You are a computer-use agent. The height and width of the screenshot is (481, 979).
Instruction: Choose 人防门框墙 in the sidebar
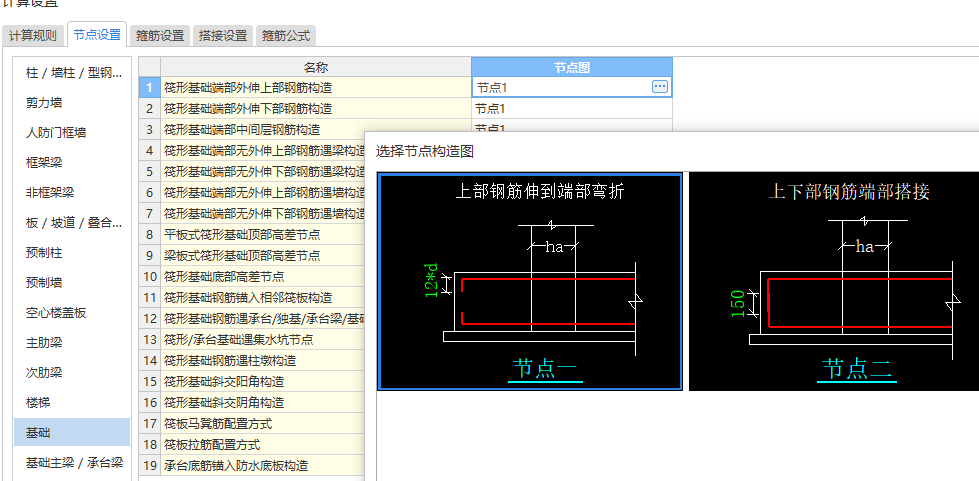pyautogui.click(x=73, y=132)
